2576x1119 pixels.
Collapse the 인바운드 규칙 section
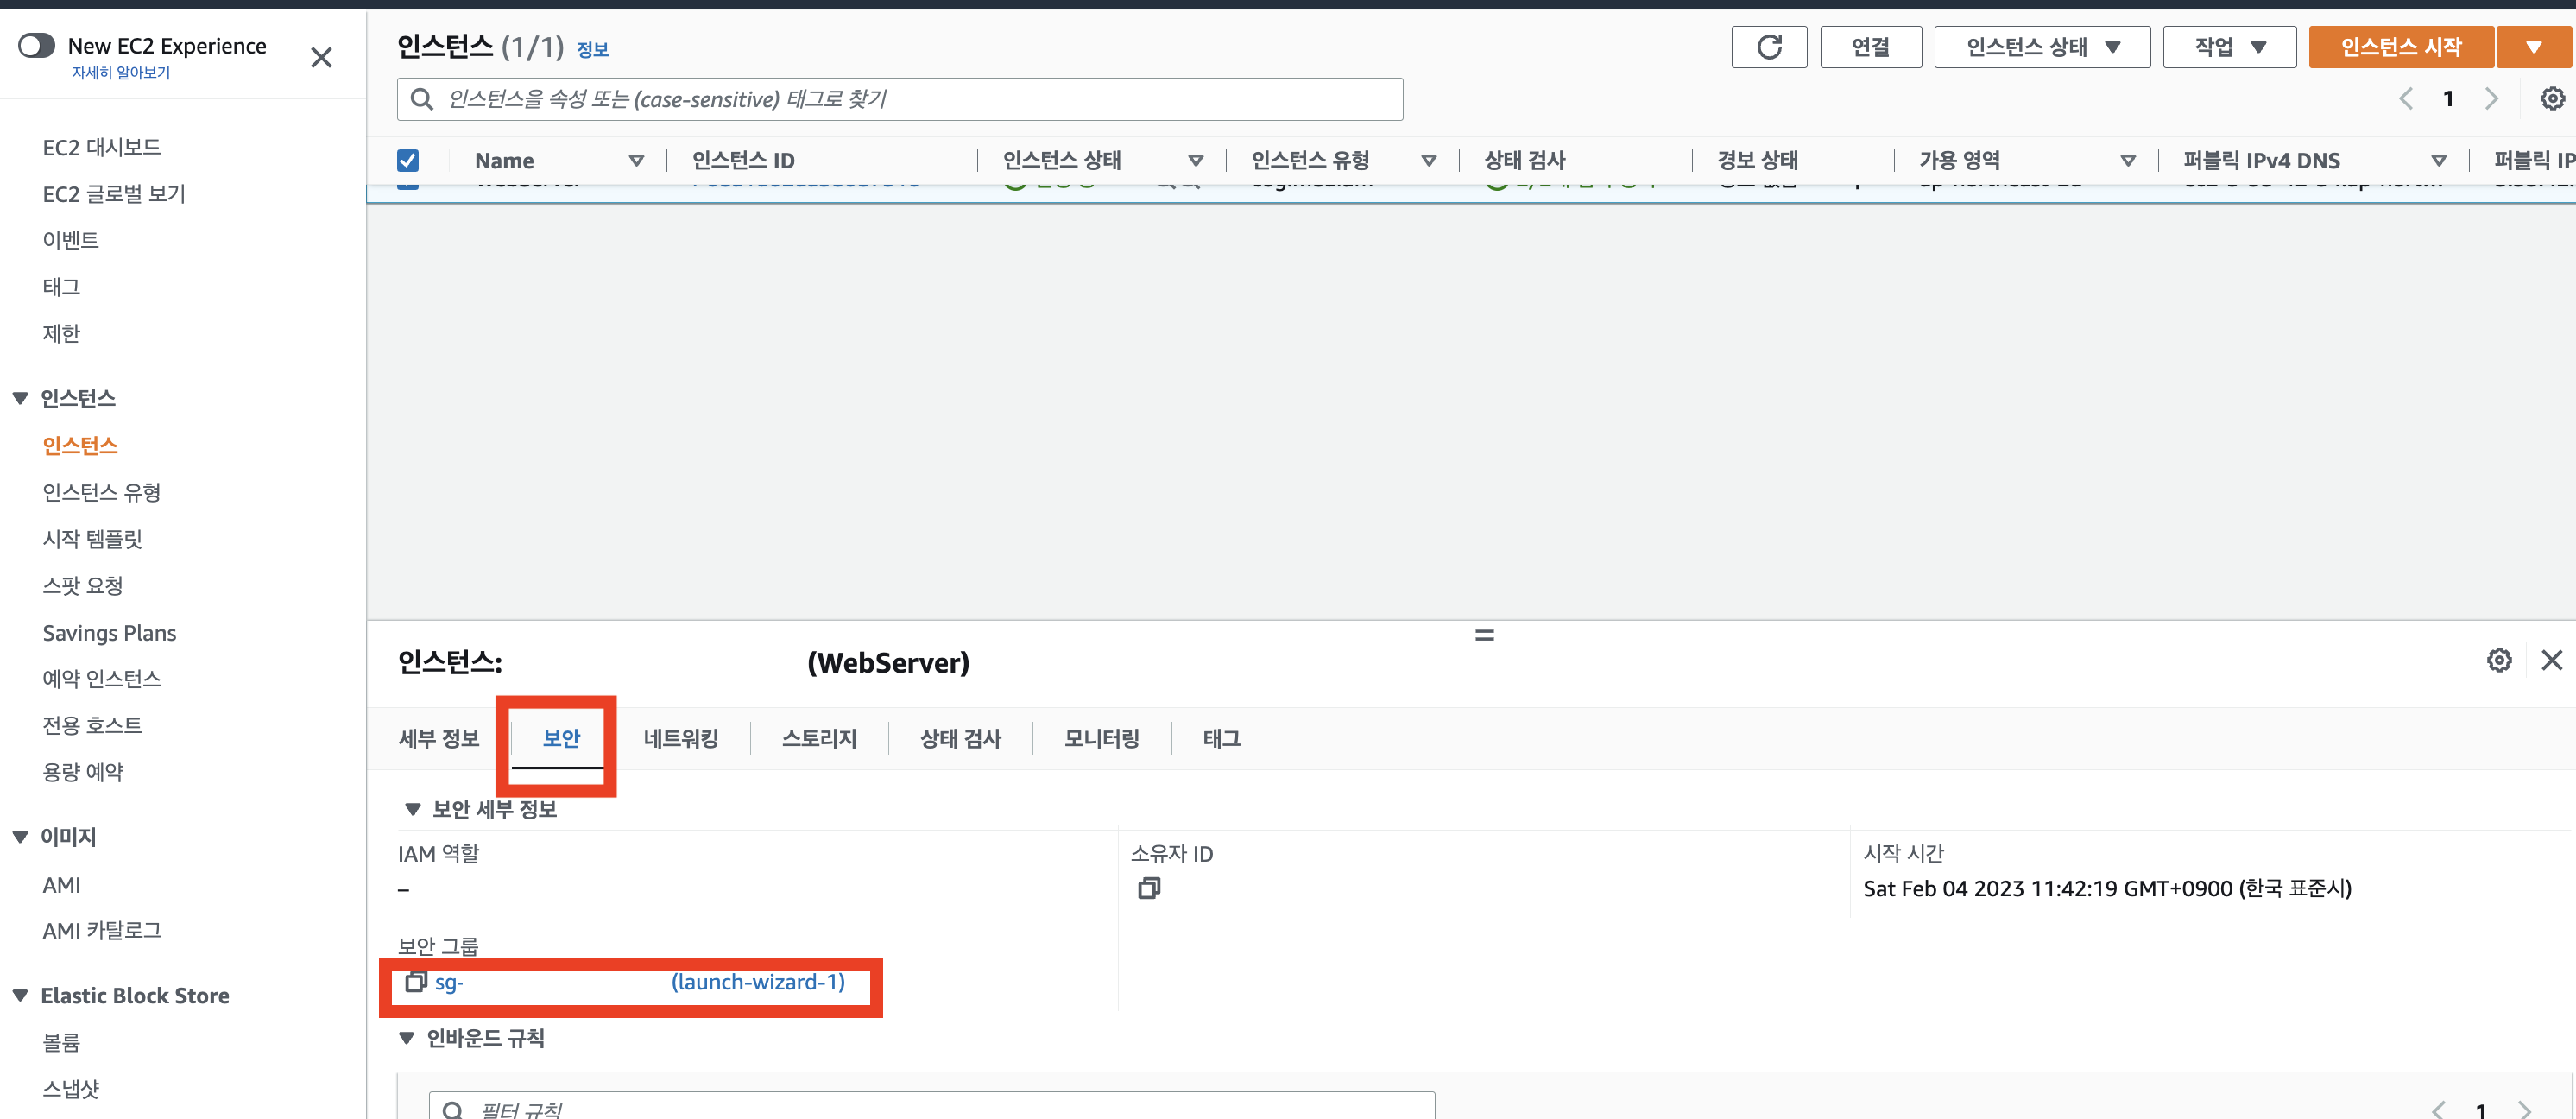point(407,1038)
